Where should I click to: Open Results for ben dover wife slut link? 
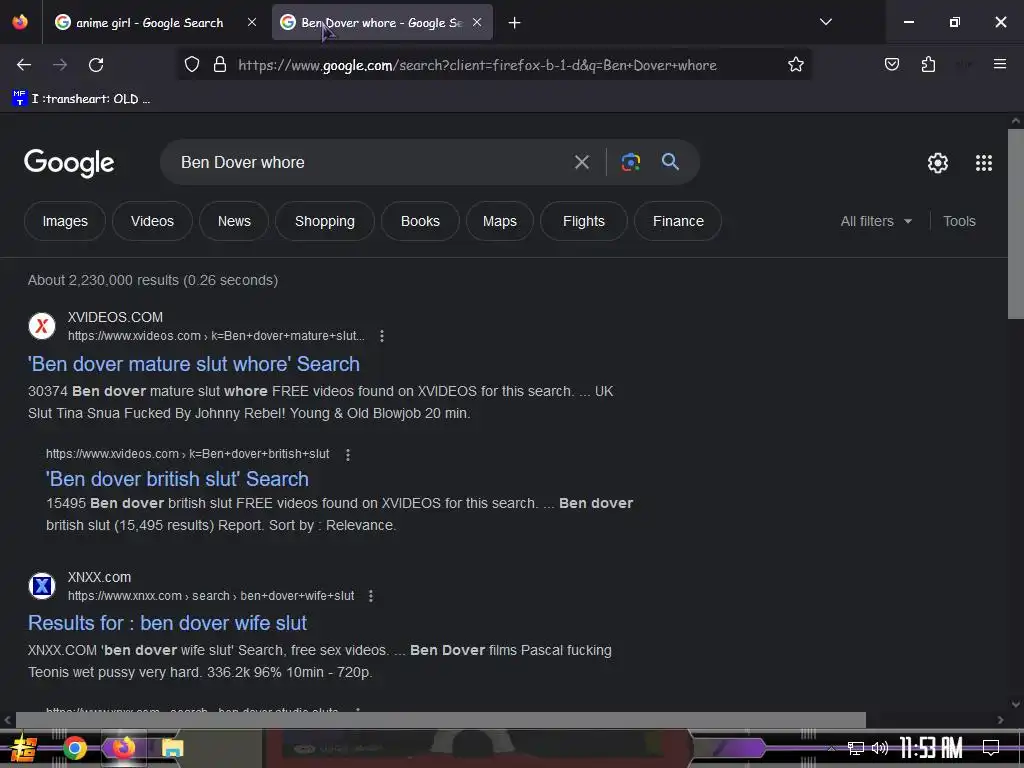tap(167, 623)
